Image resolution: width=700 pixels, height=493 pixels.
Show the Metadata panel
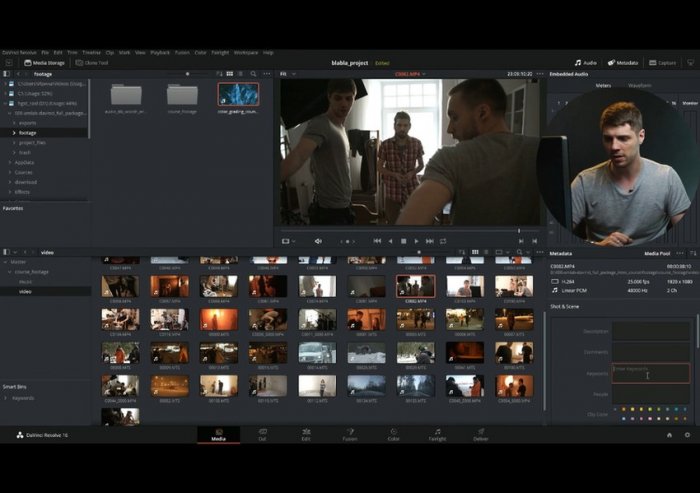pos(623,62)
